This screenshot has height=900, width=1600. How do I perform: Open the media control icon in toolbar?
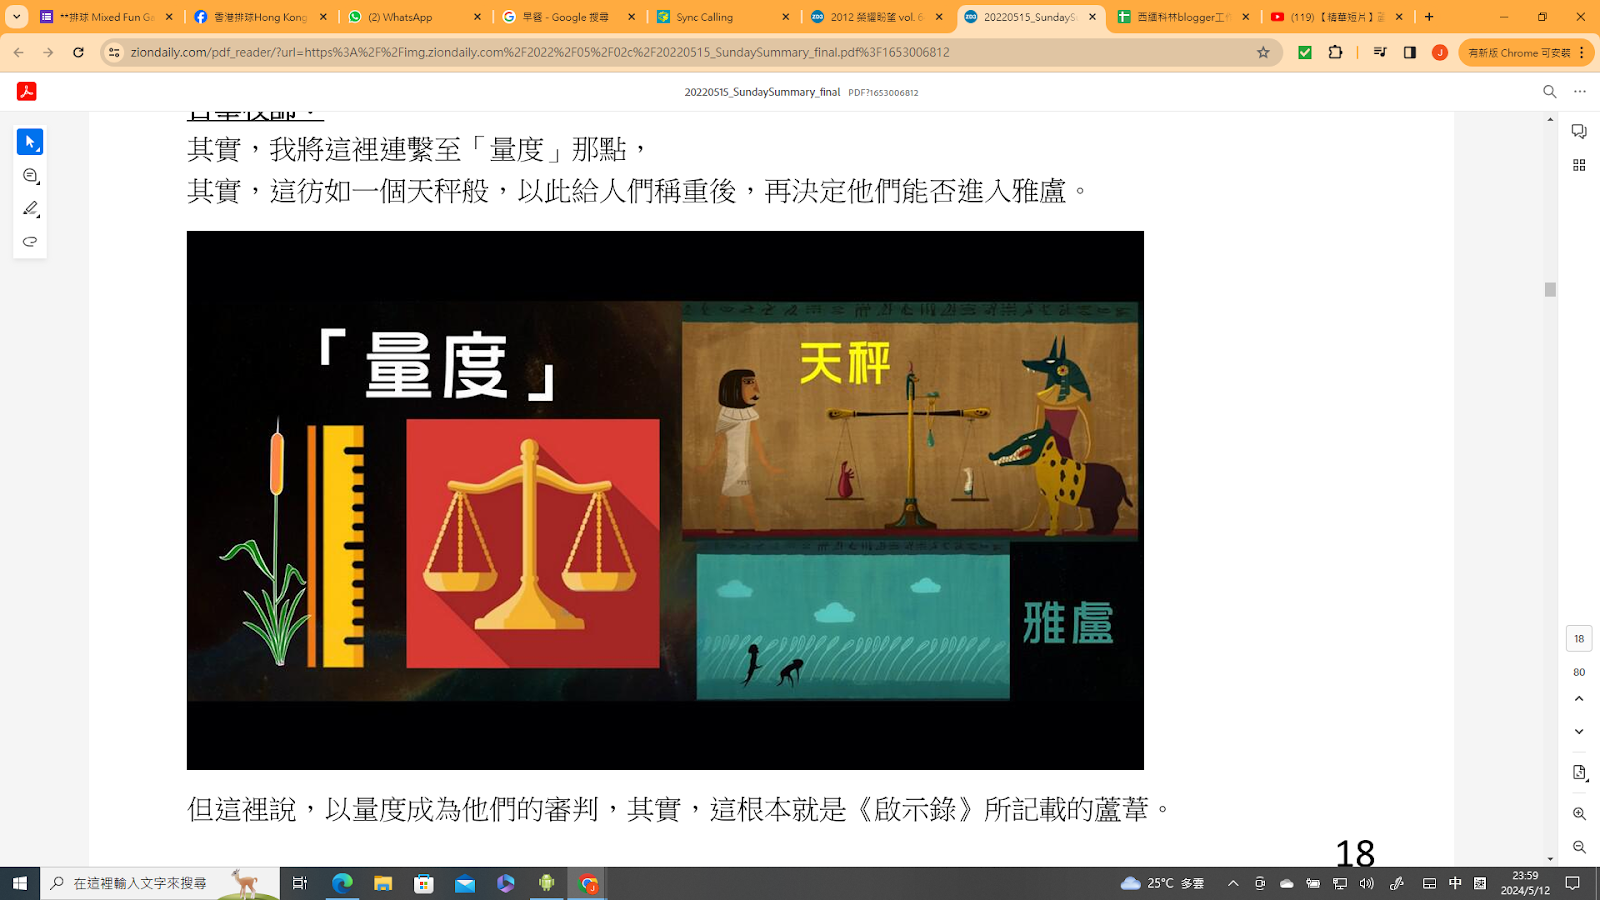(1380, 52)
